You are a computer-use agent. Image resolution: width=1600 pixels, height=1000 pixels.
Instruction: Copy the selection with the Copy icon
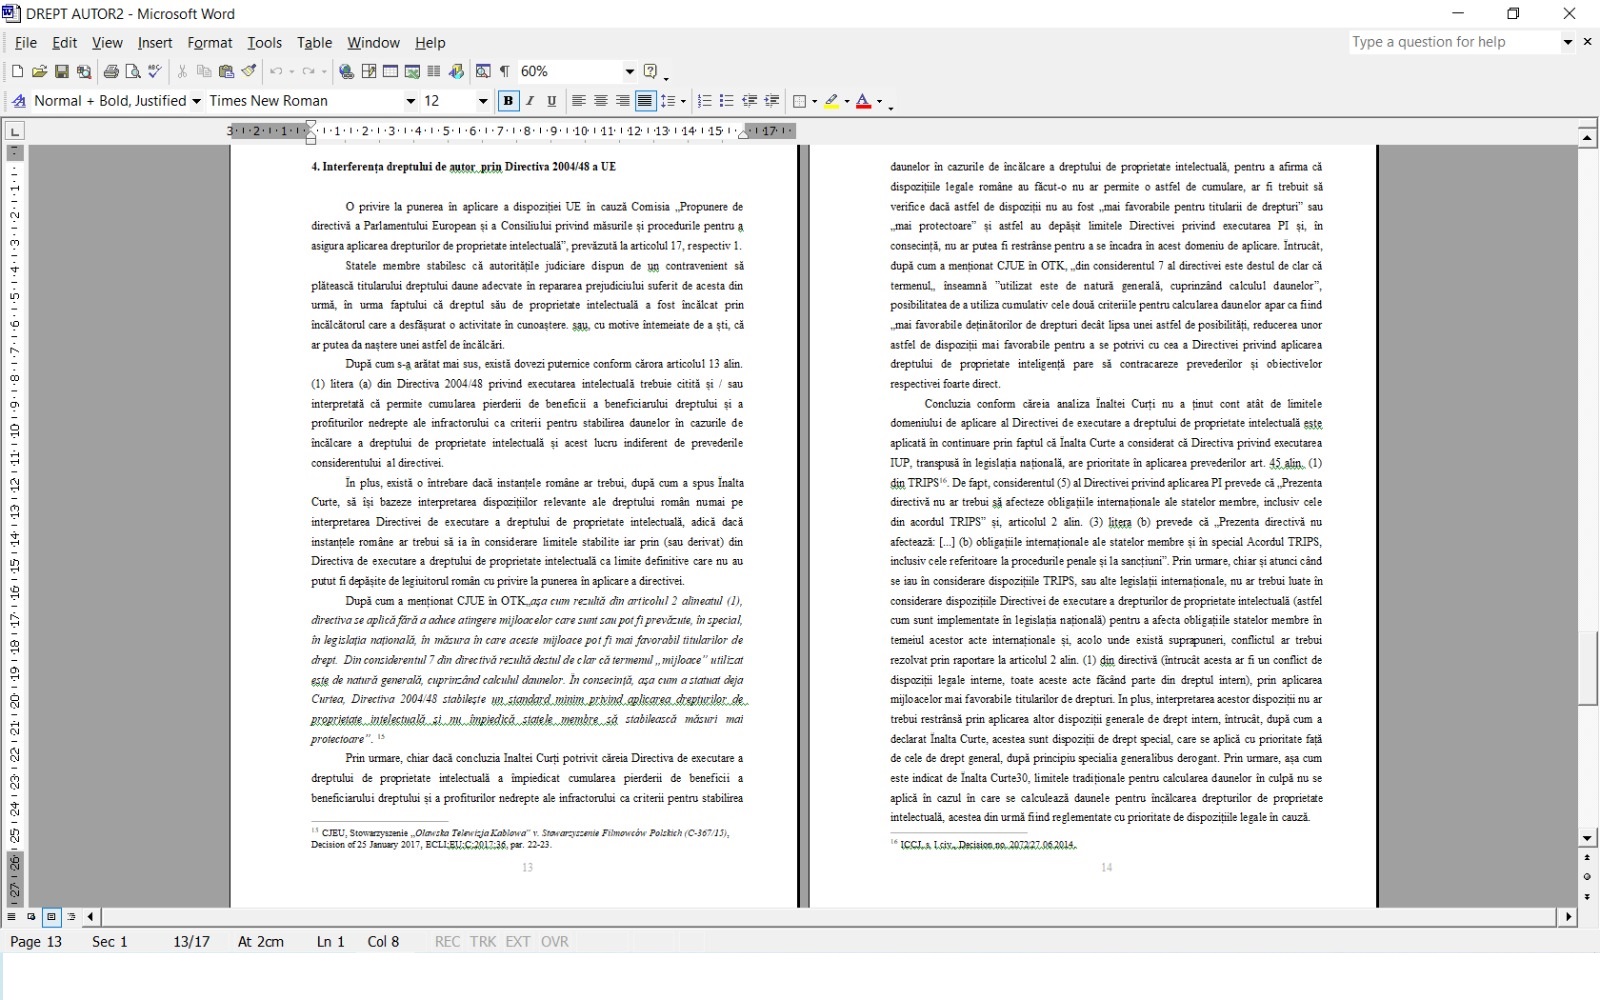[204, 72]
